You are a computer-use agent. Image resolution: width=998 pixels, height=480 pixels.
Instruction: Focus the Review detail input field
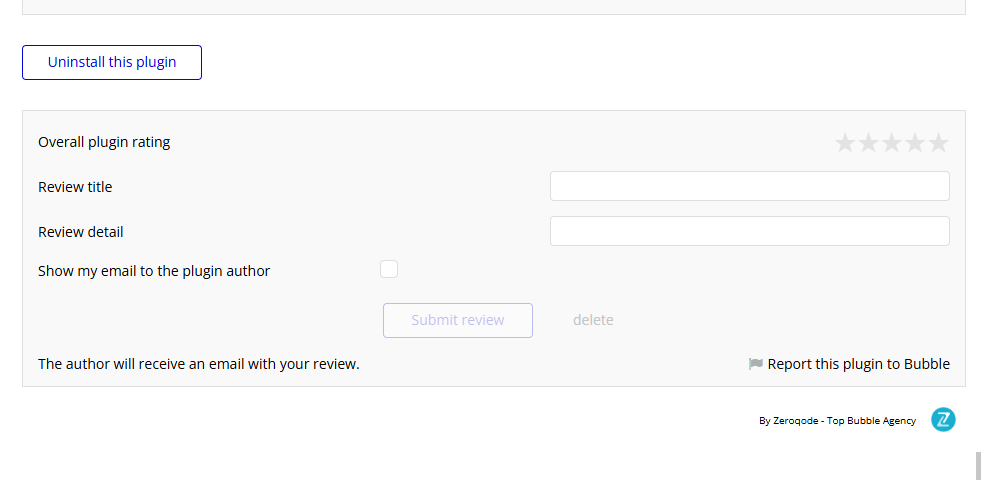click(x=750, y=231)
